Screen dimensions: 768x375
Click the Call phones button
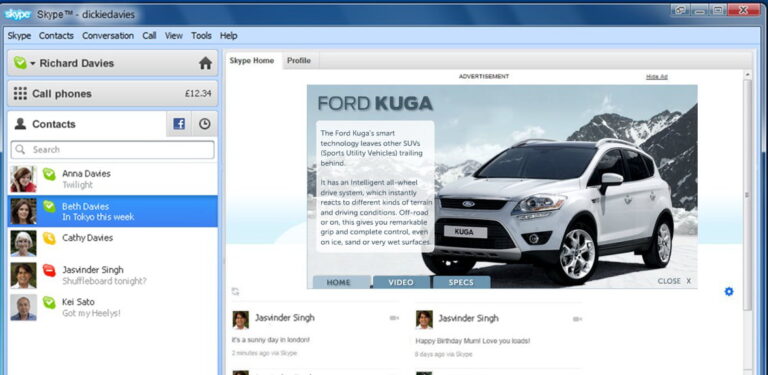coord(113,94)
